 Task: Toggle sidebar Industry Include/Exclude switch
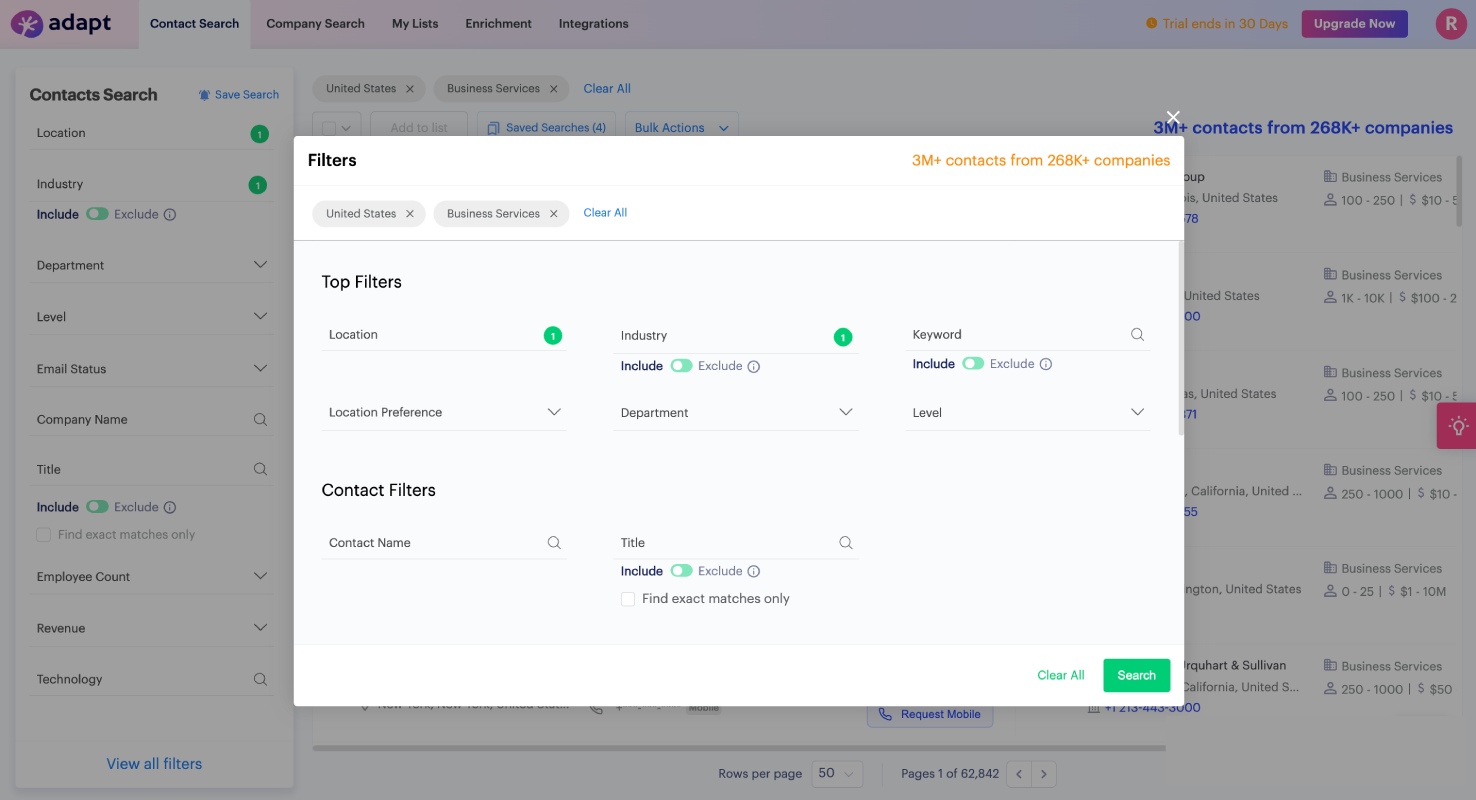pyautogui.click(x=97, y=214)
